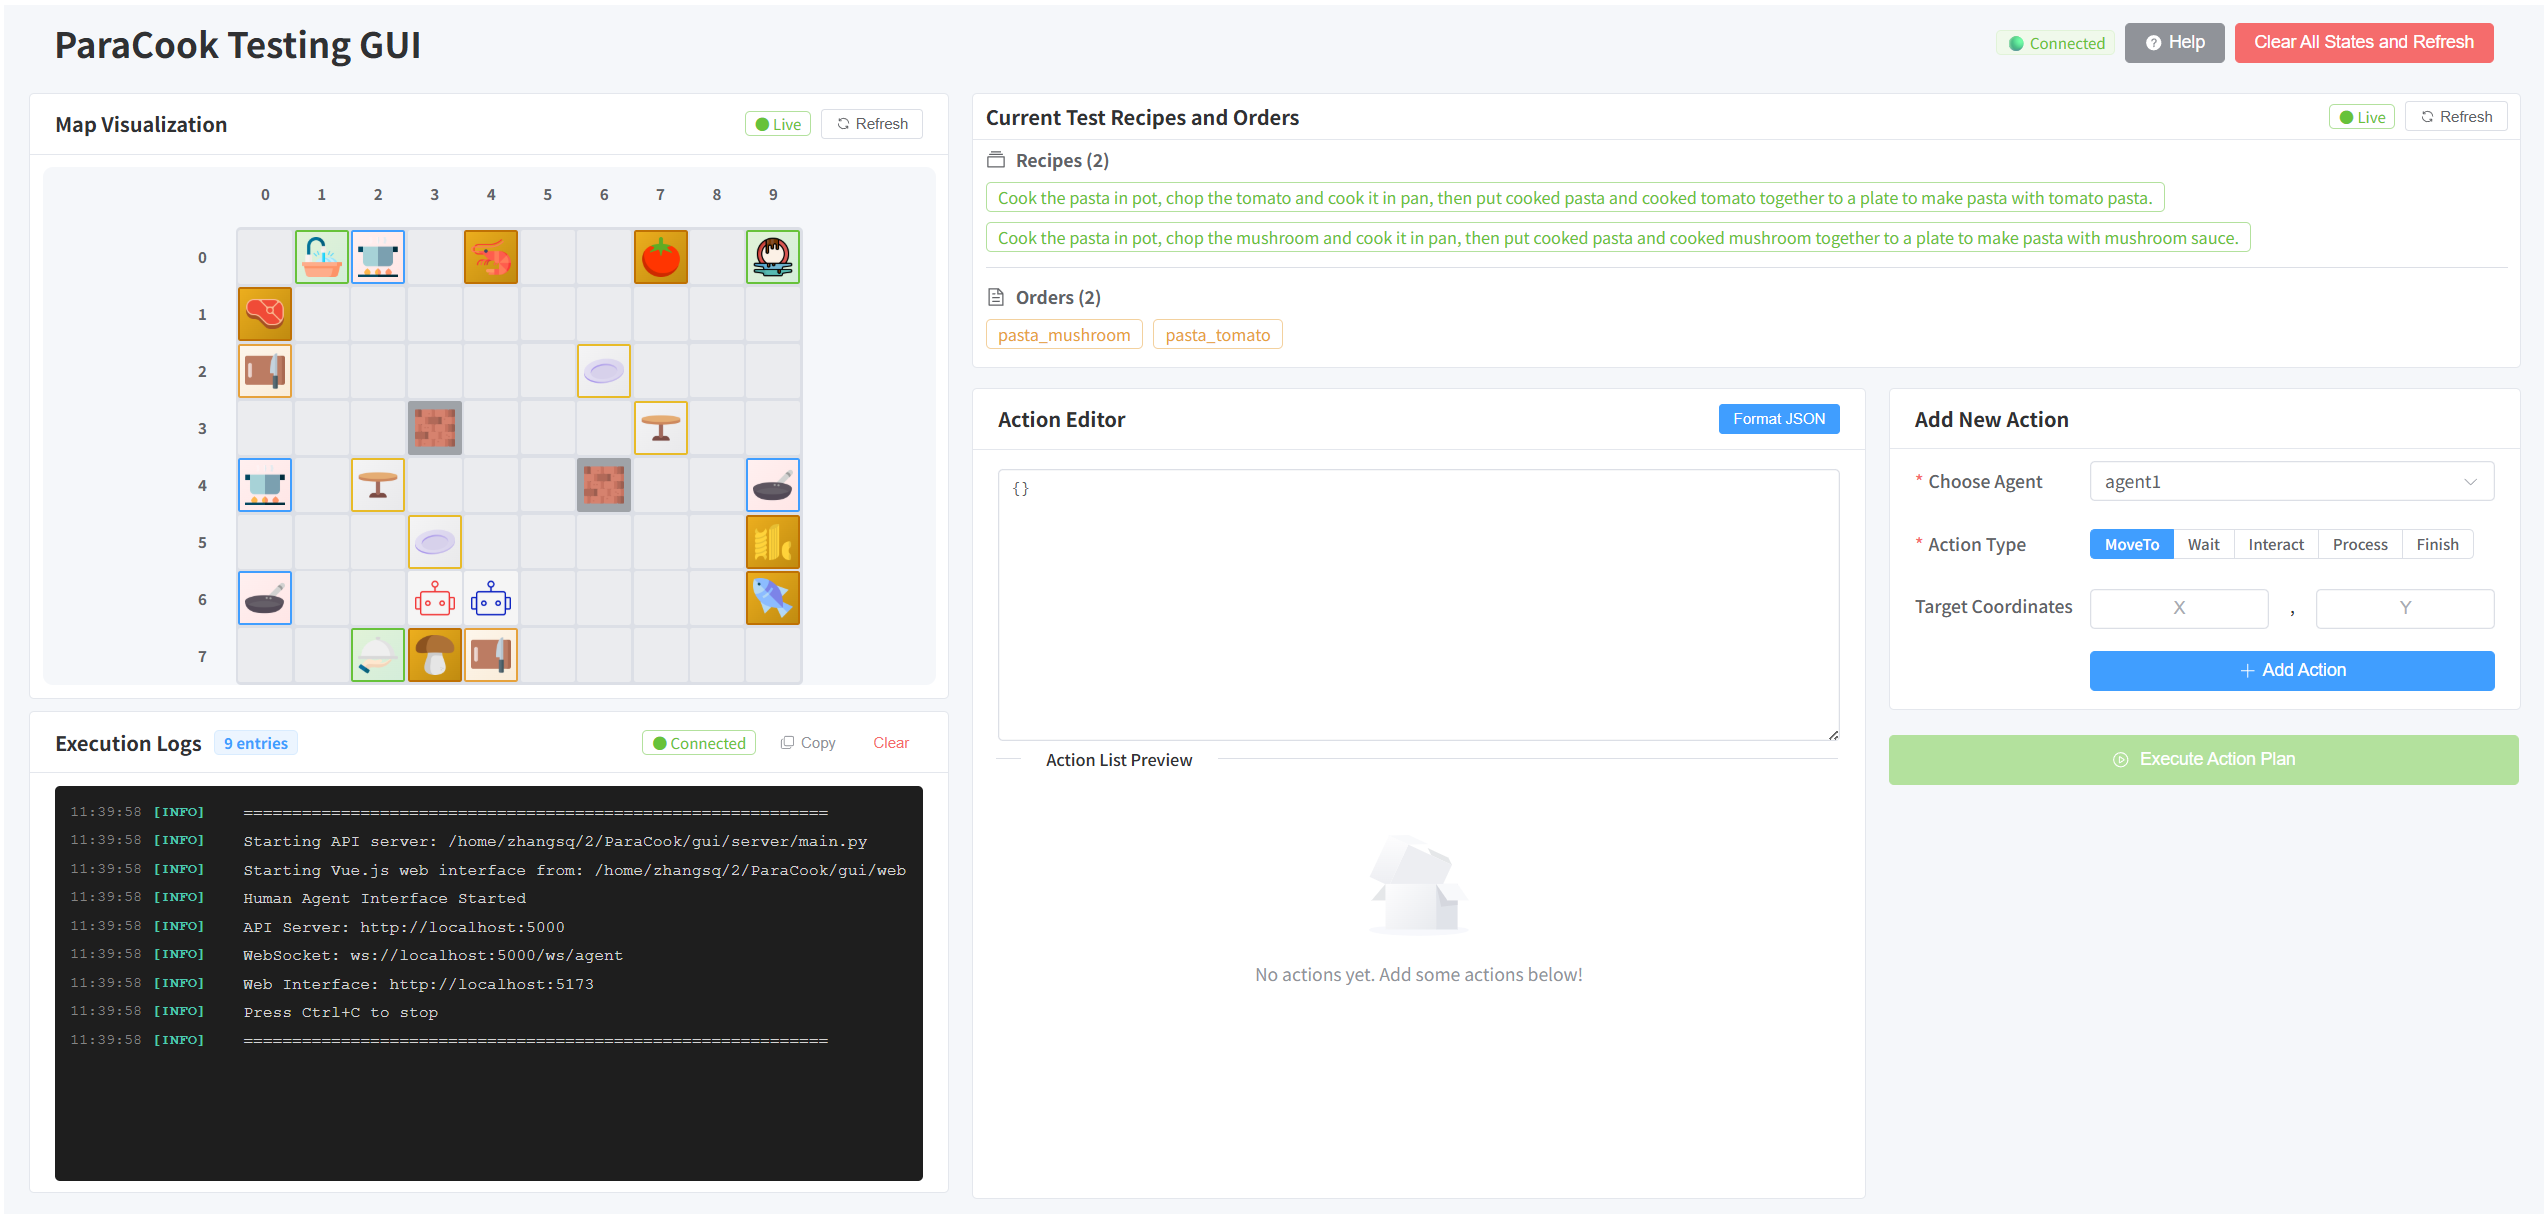Click the X target coordinate field
The image size is (2544, 1220).
pos(2178,608)
